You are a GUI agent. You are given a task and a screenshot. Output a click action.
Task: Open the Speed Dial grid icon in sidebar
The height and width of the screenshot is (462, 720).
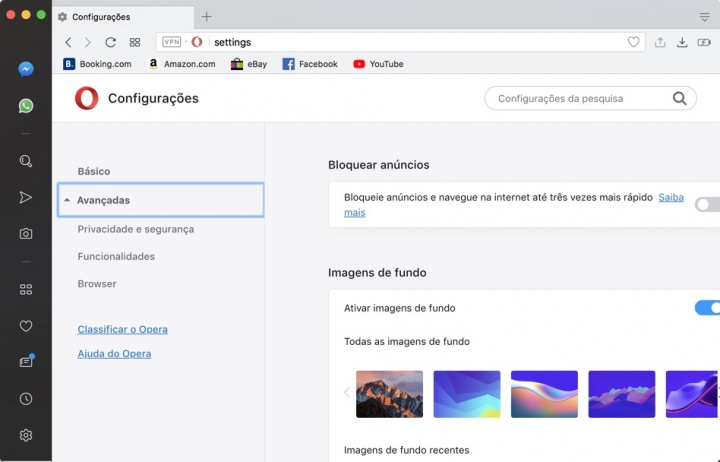coord(26,289)
